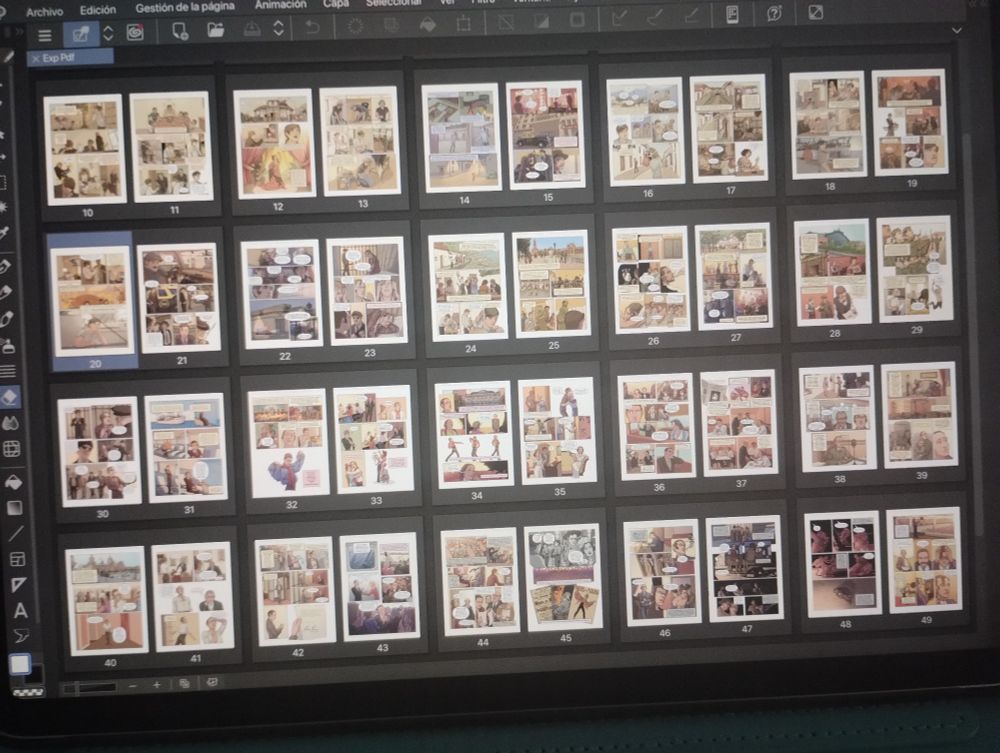
Task: Select the highlighted Eraser tool
Action: [x=10, y=397]
